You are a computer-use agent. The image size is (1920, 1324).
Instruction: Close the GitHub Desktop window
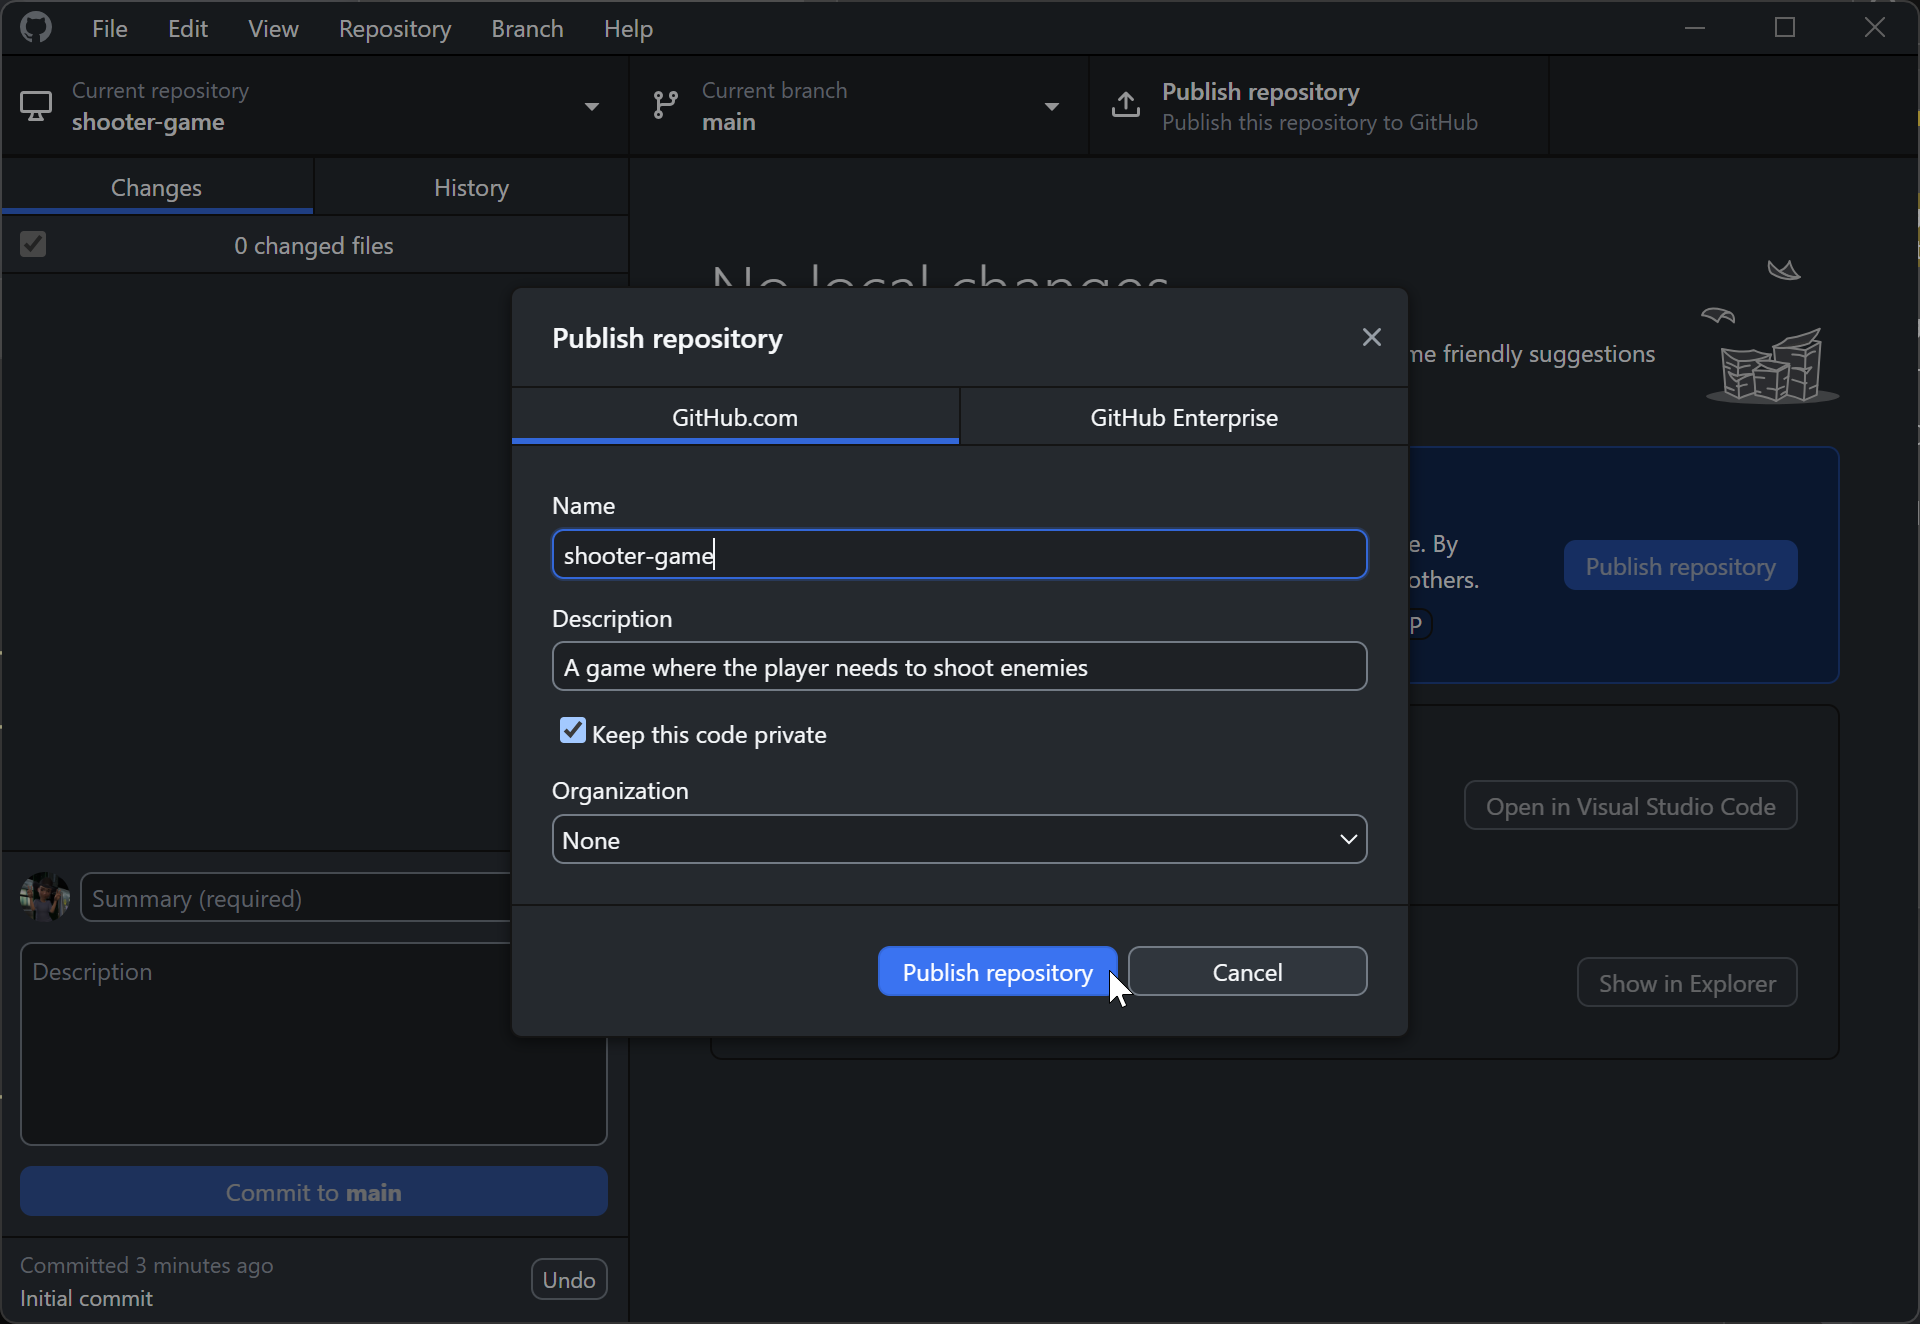tap(1874, 28)
